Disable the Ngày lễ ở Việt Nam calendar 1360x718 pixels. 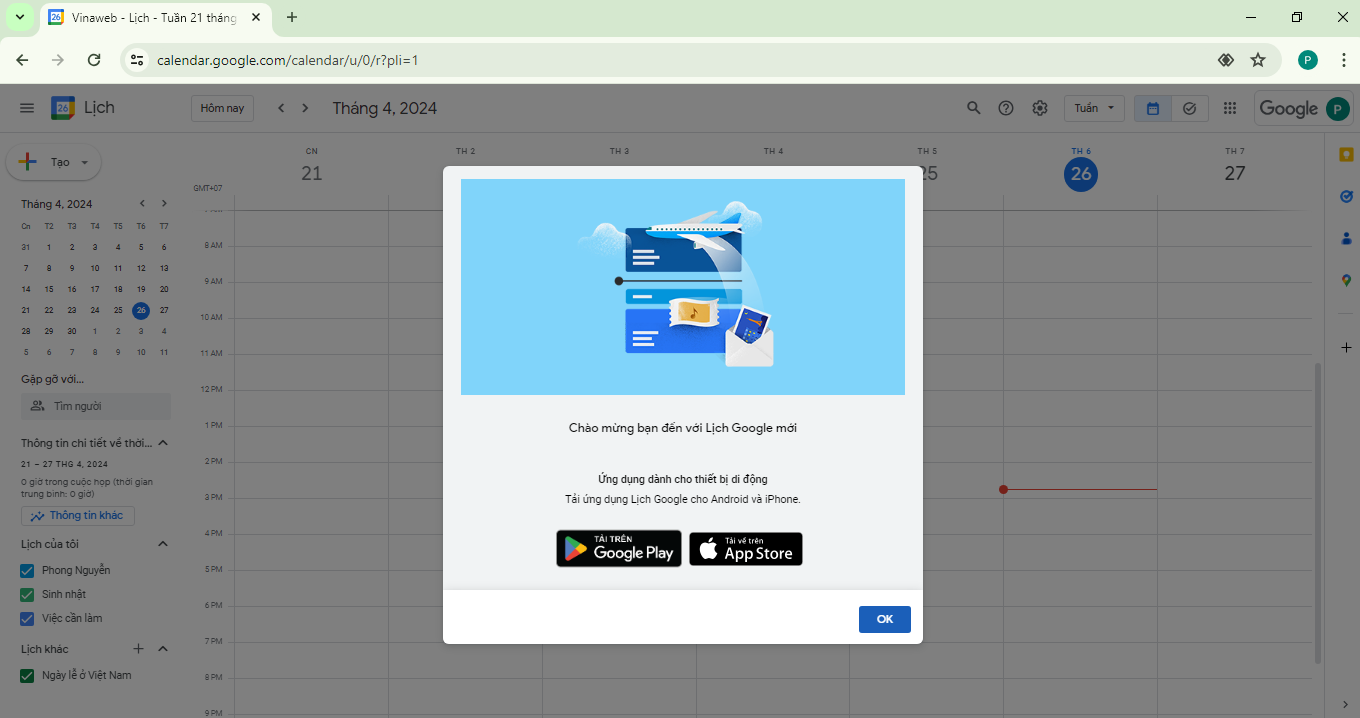tap(28, 675)
